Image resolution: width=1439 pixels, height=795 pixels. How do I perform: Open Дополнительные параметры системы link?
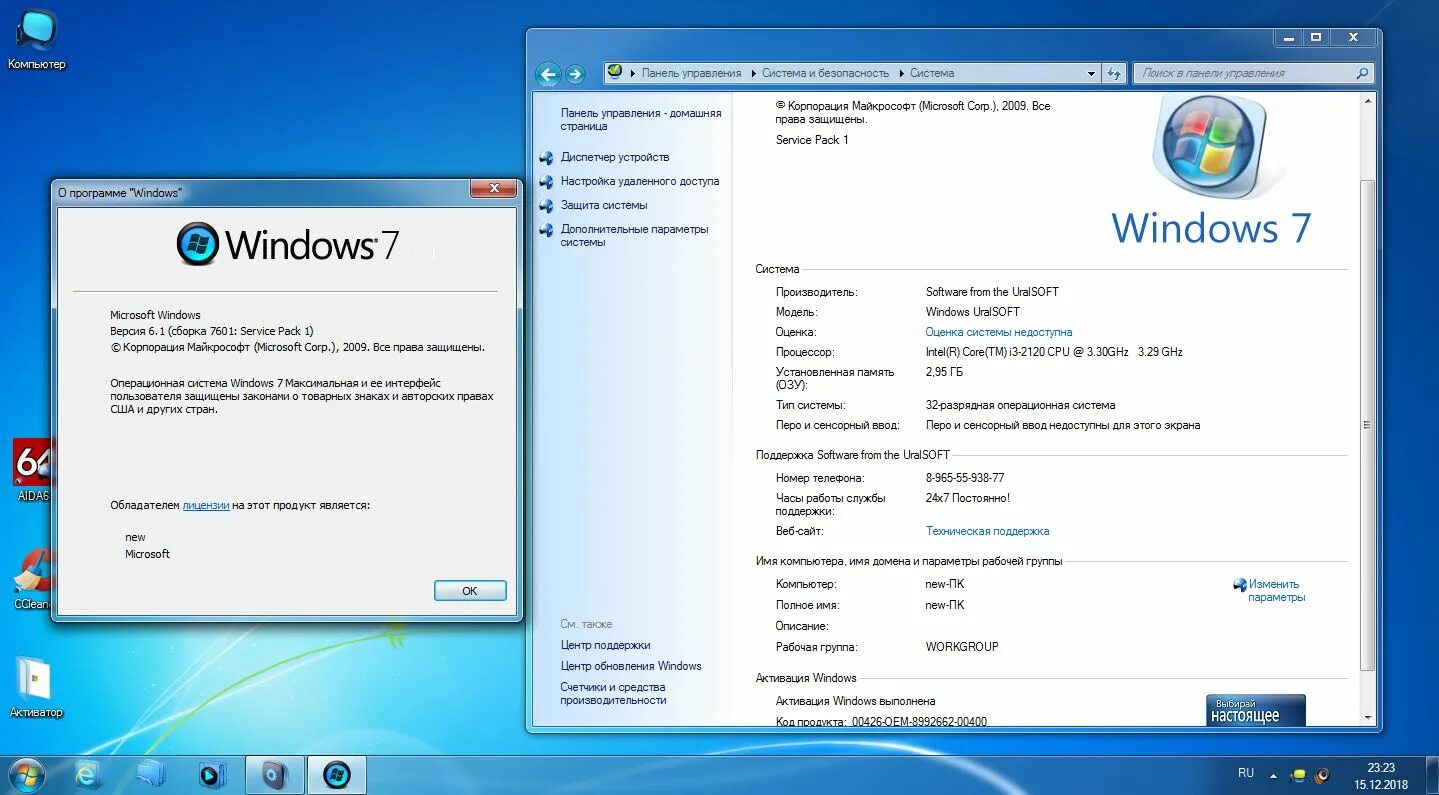(634, 235)
